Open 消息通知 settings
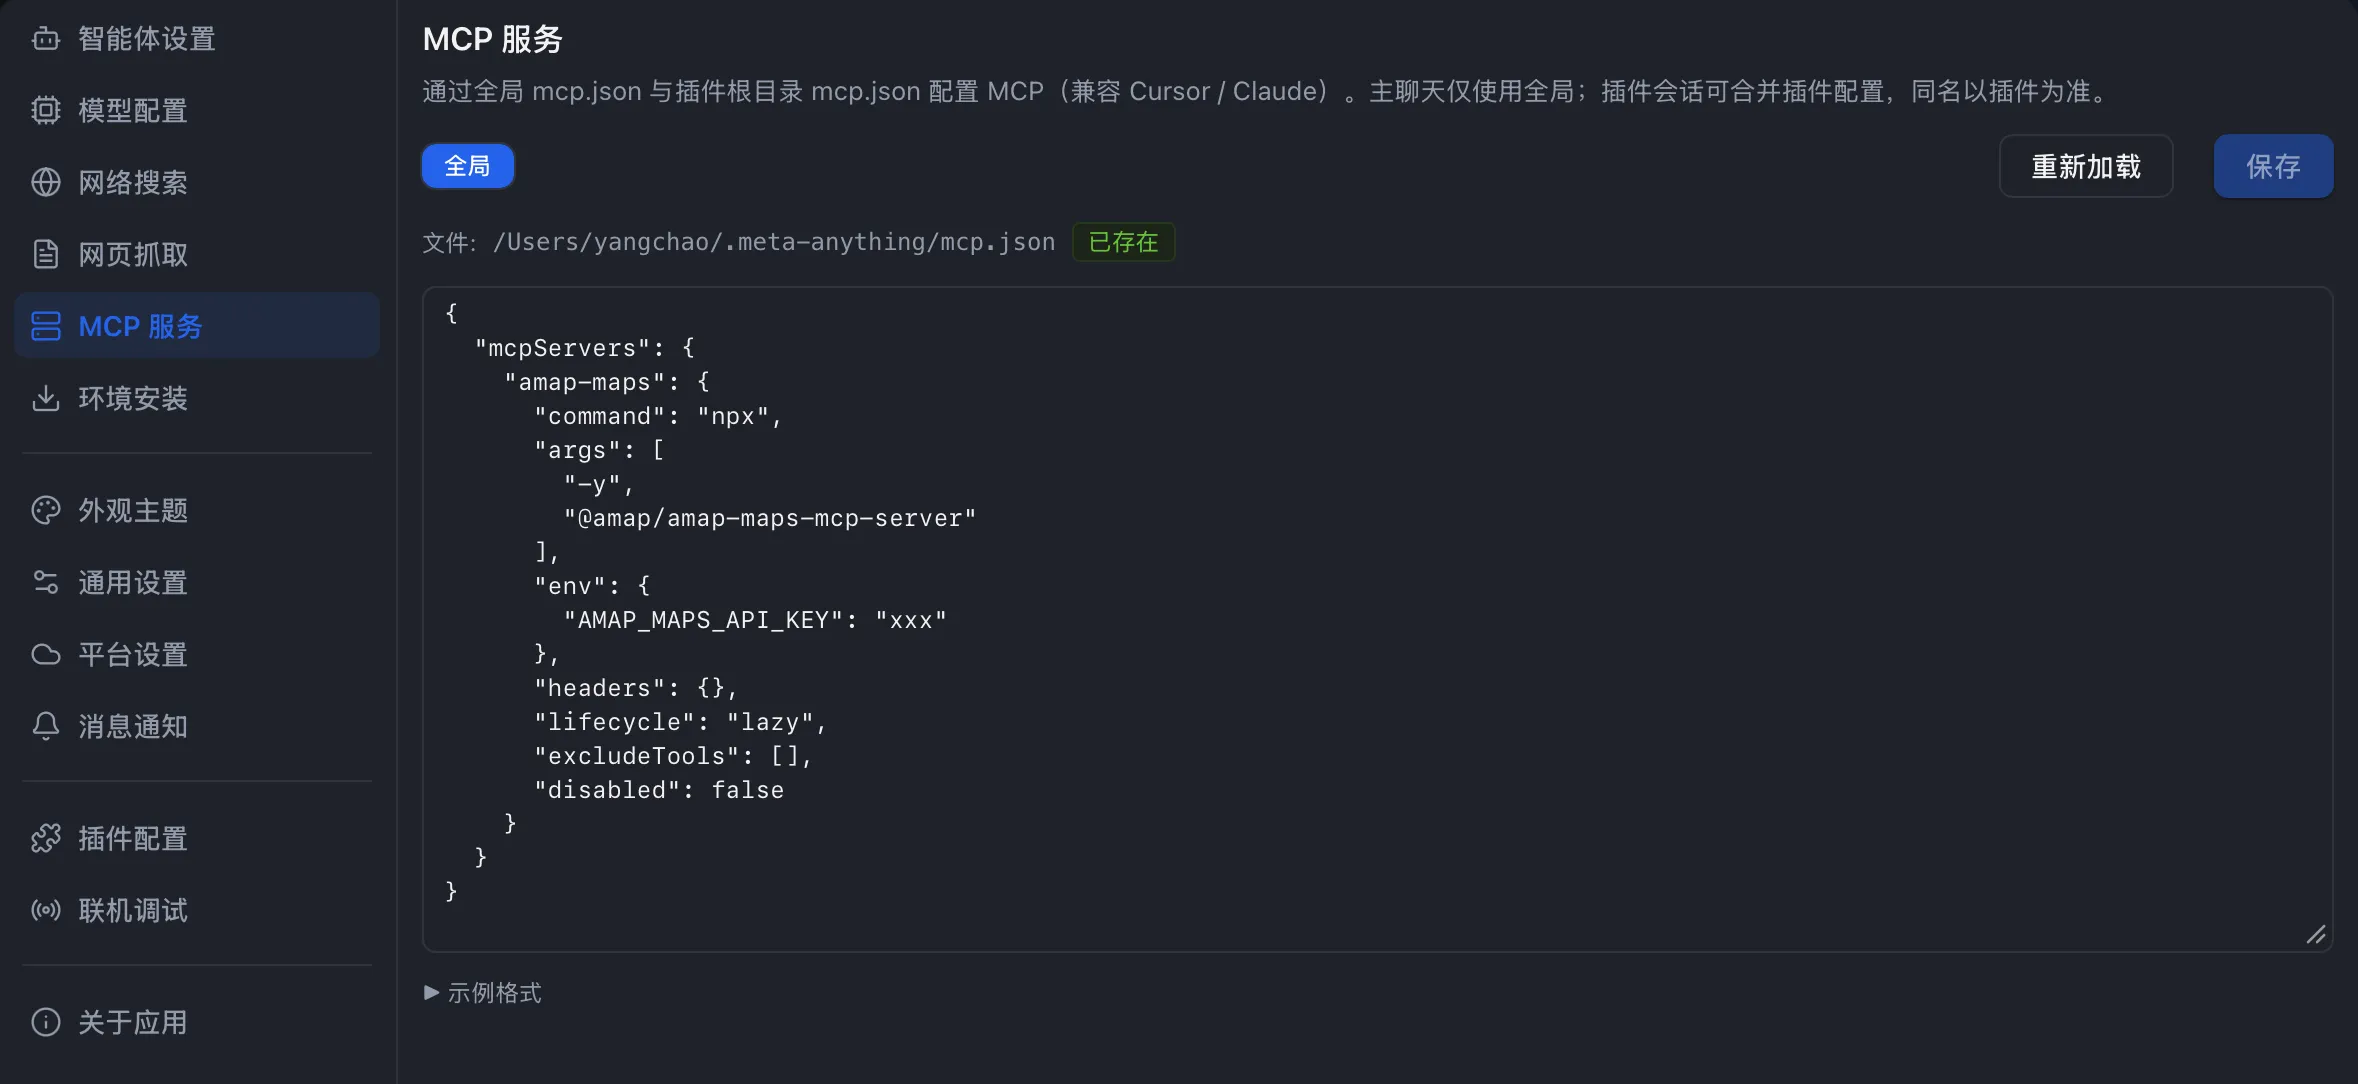The height and width of the screenshot is (1084, 2358). coord(197,727)
